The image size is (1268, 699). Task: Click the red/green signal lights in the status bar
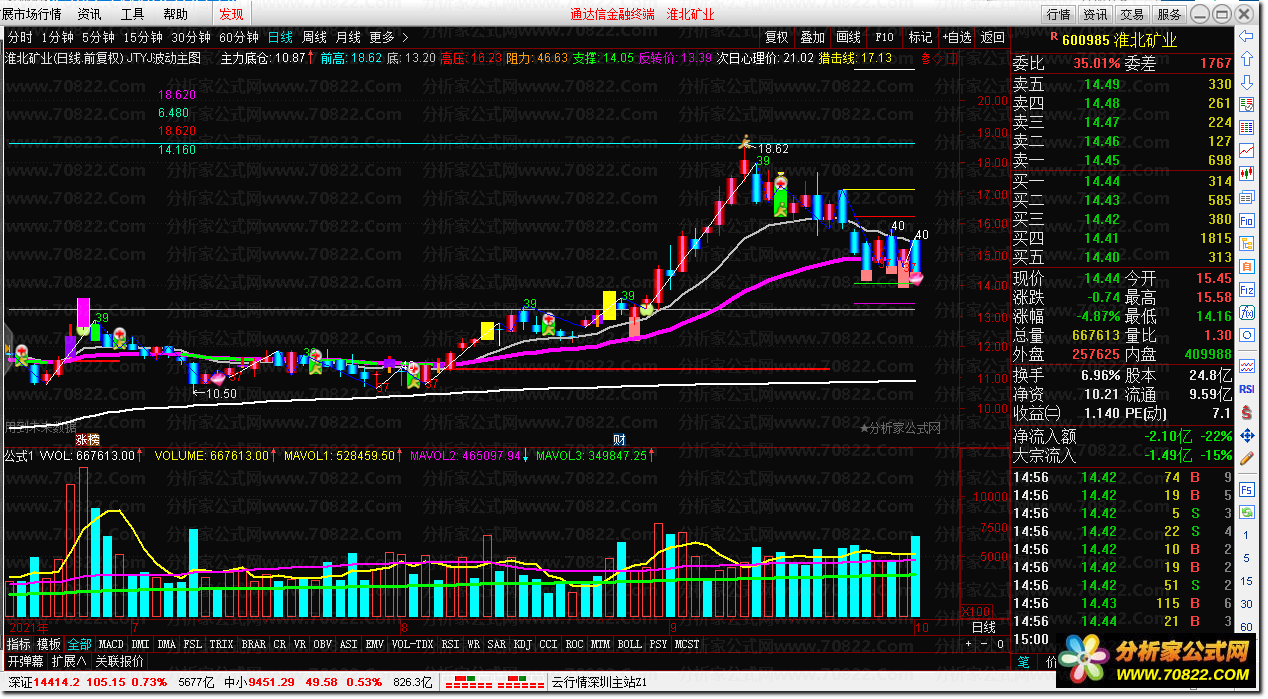(494, 683)
